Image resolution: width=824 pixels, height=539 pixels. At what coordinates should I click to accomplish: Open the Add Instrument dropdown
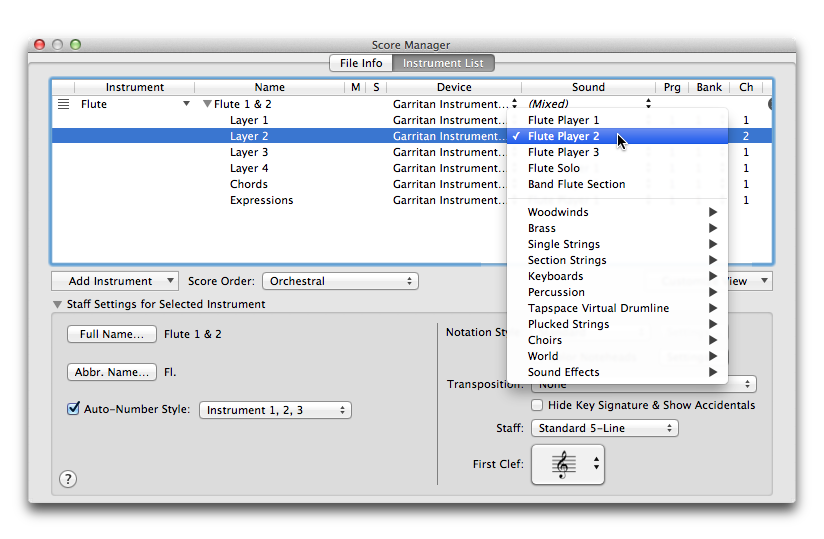click(x=115, y=281)
